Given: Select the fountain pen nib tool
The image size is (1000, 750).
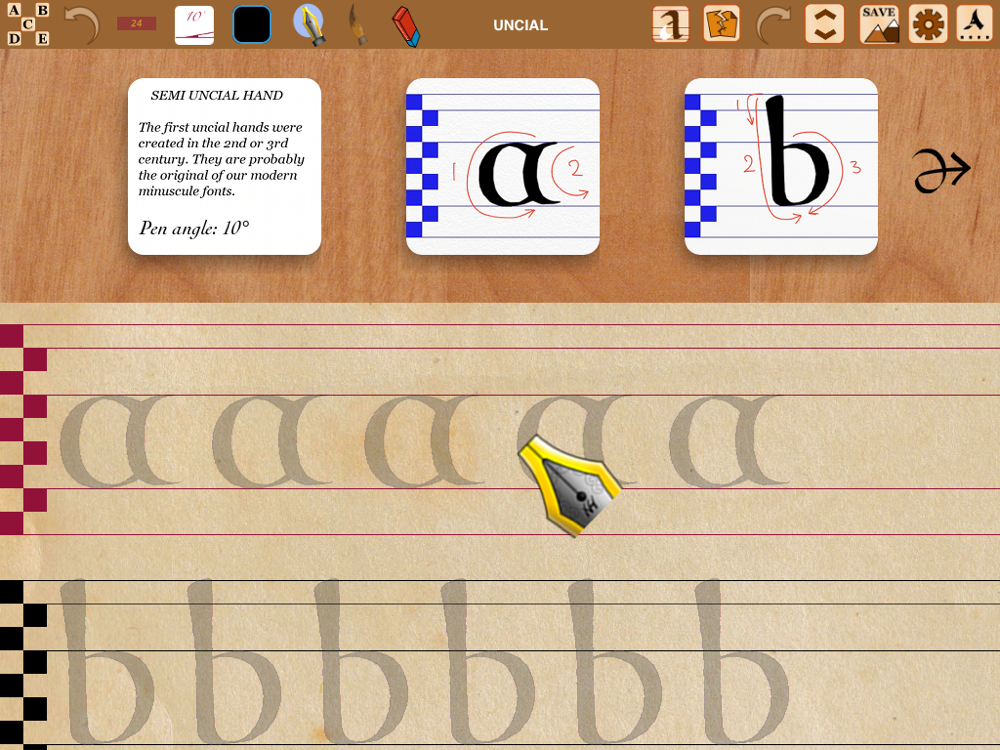Looking at the screenshot, I should coord(309,24).
